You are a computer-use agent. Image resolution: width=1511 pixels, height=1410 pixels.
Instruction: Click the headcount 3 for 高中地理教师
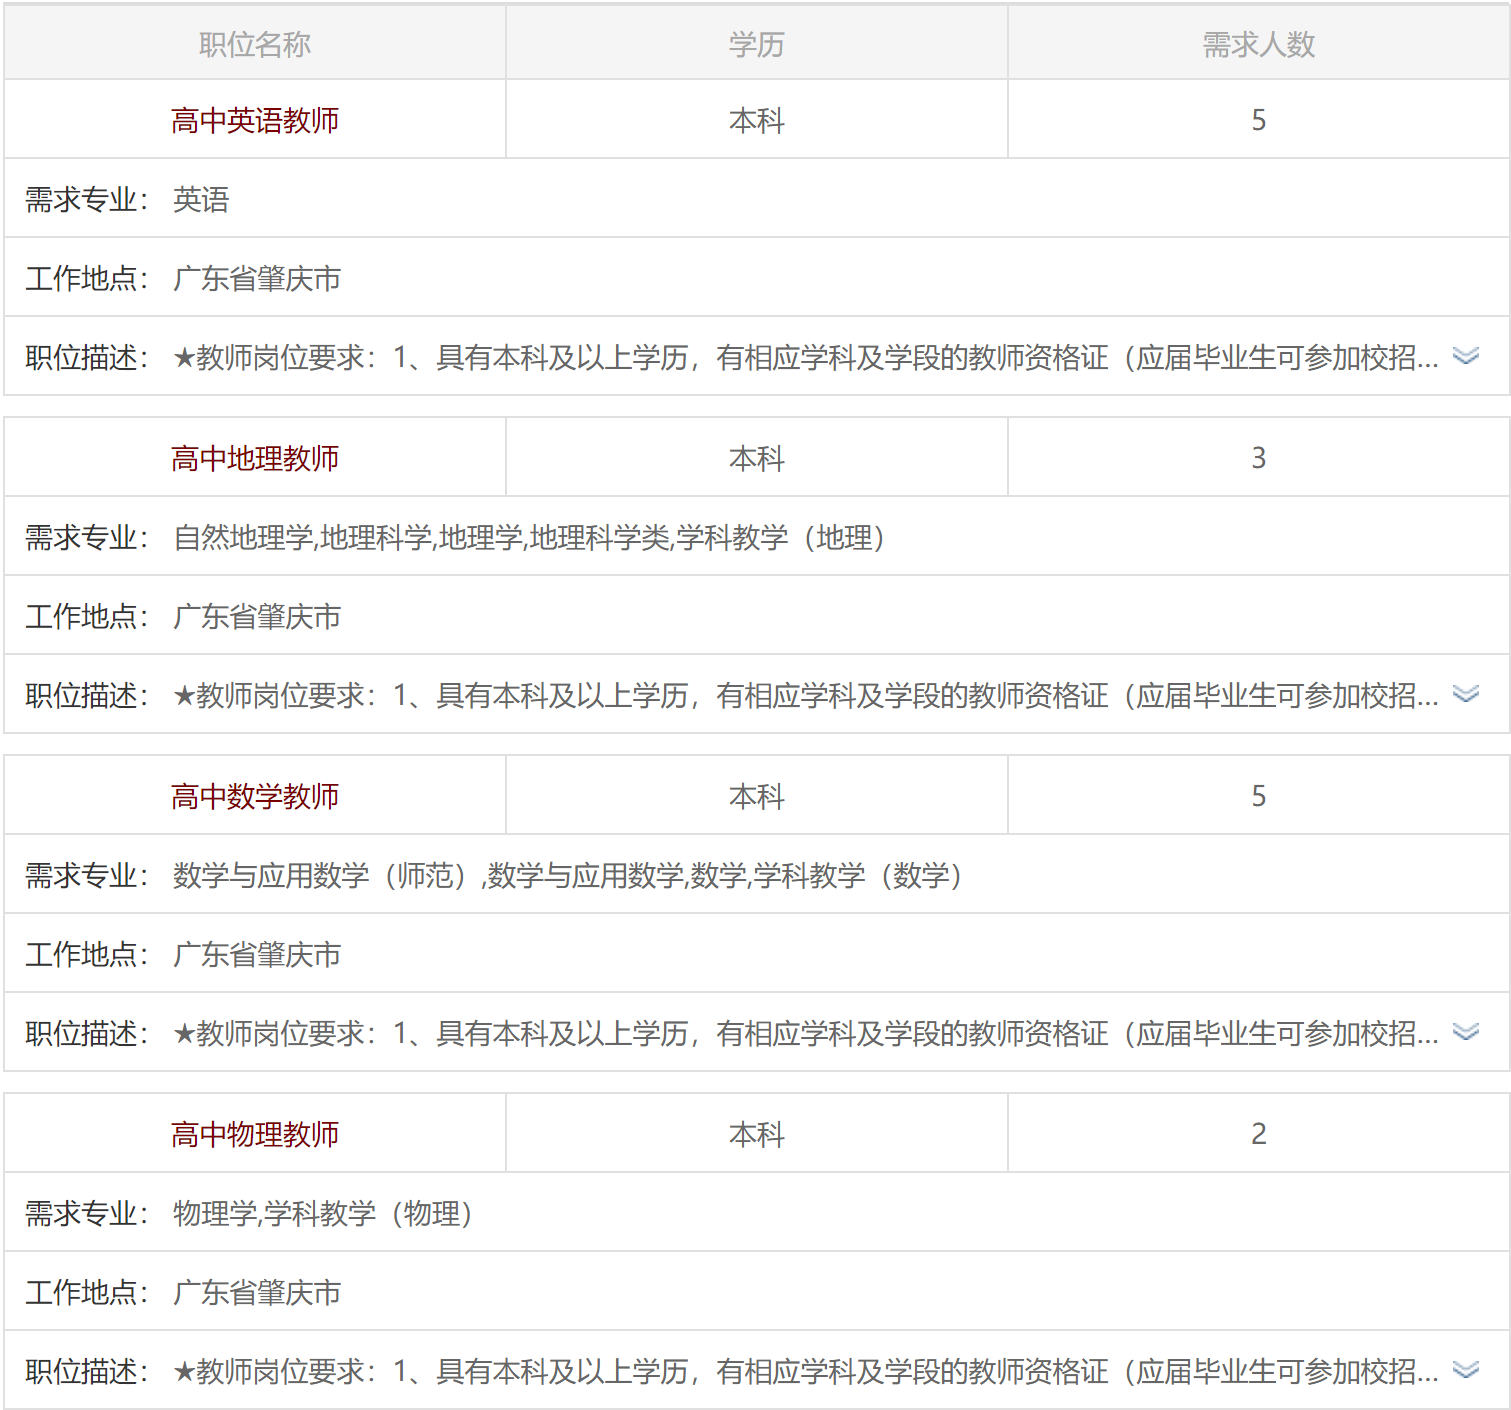pos(1258,458)
